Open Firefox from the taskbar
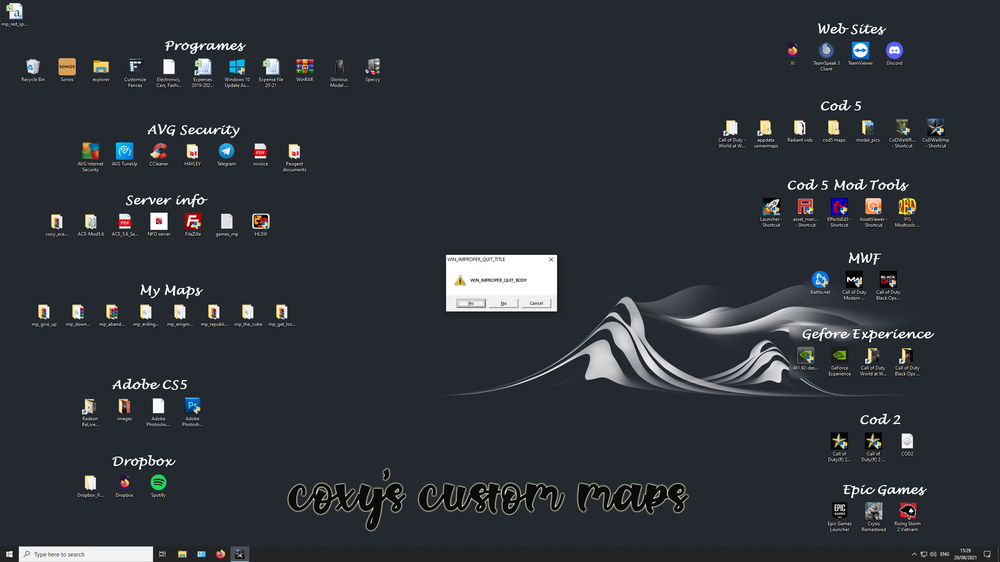This screenshot has height=562, width=1000. click(x=221, y=554)
